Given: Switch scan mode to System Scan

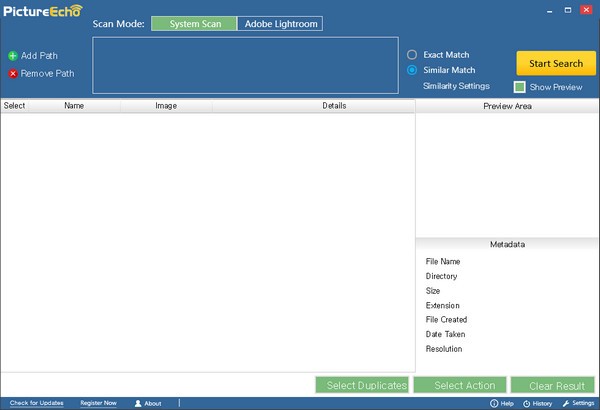Looking at the screenshot, I should 194,23.
